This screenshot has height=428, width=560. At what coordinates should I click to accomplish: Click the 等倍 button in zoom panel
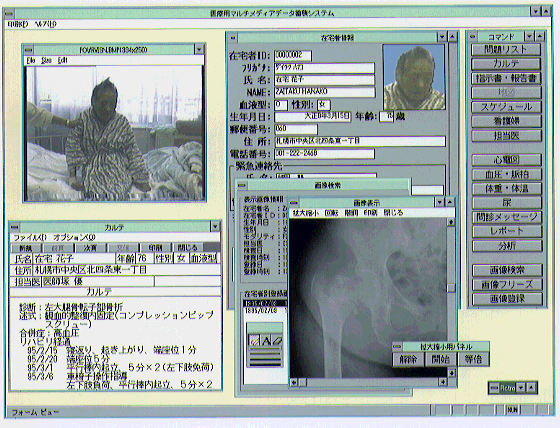click(473, 359)
